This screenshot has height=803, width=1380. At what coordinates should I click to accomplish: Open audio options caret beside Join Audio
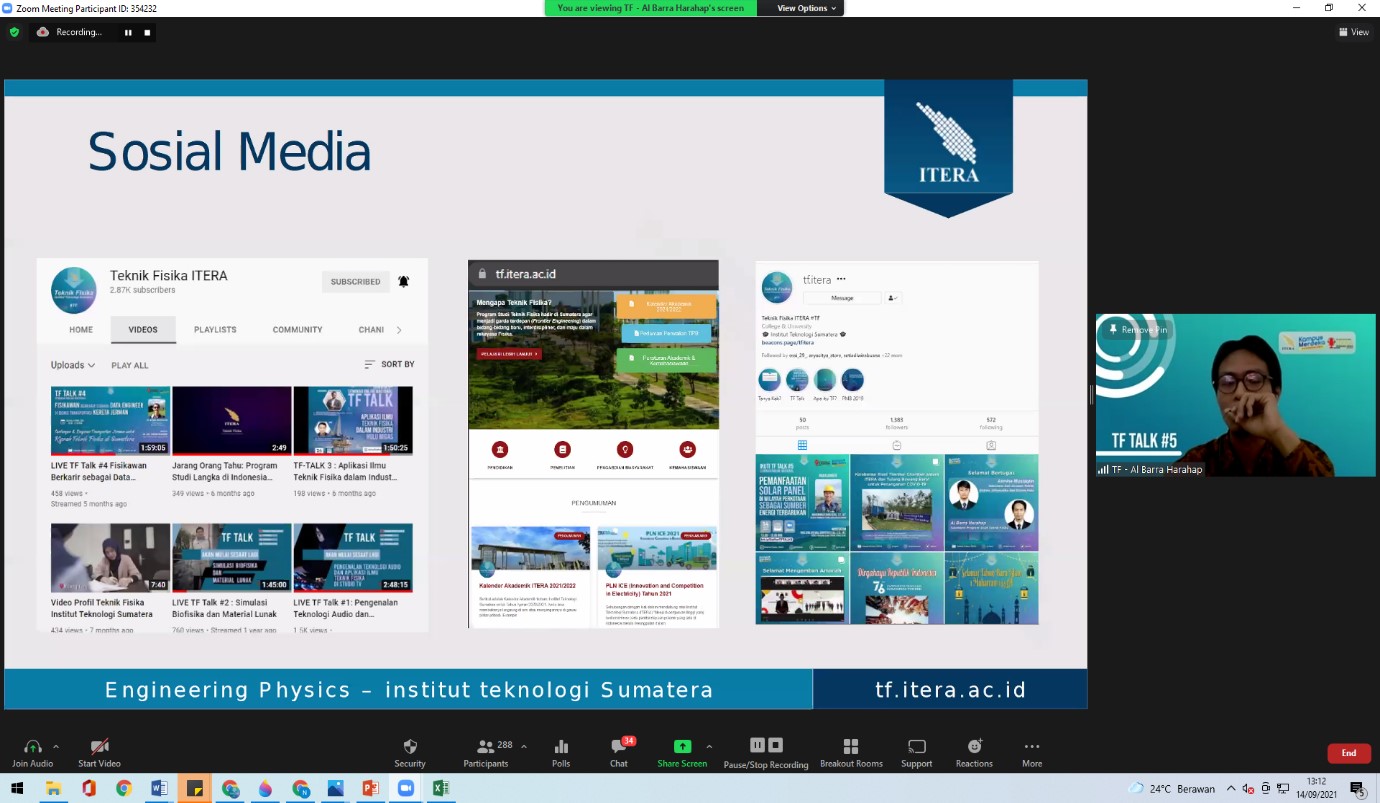55,746
